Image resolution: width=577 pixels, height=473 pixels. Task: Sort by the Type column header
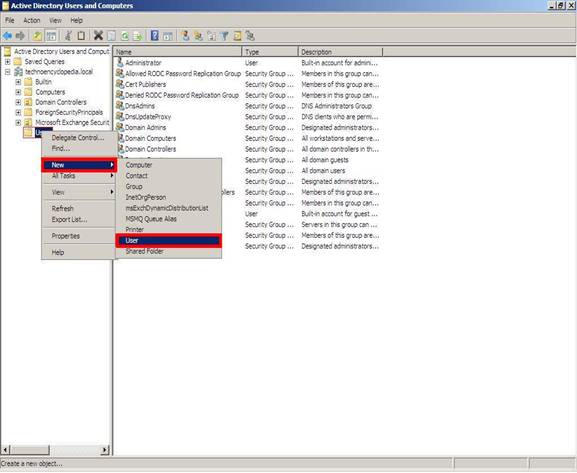(270, 52)
